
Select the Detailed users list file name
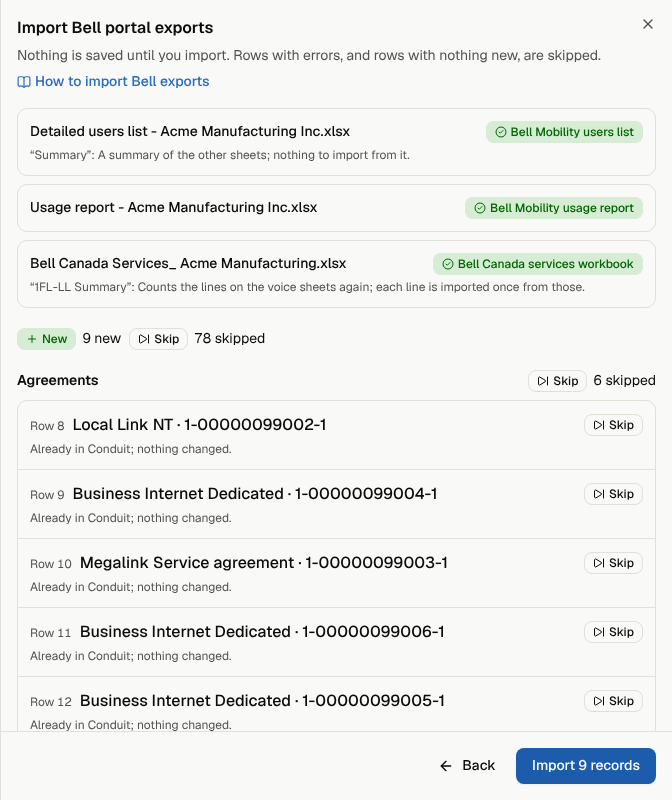point(190,132)
